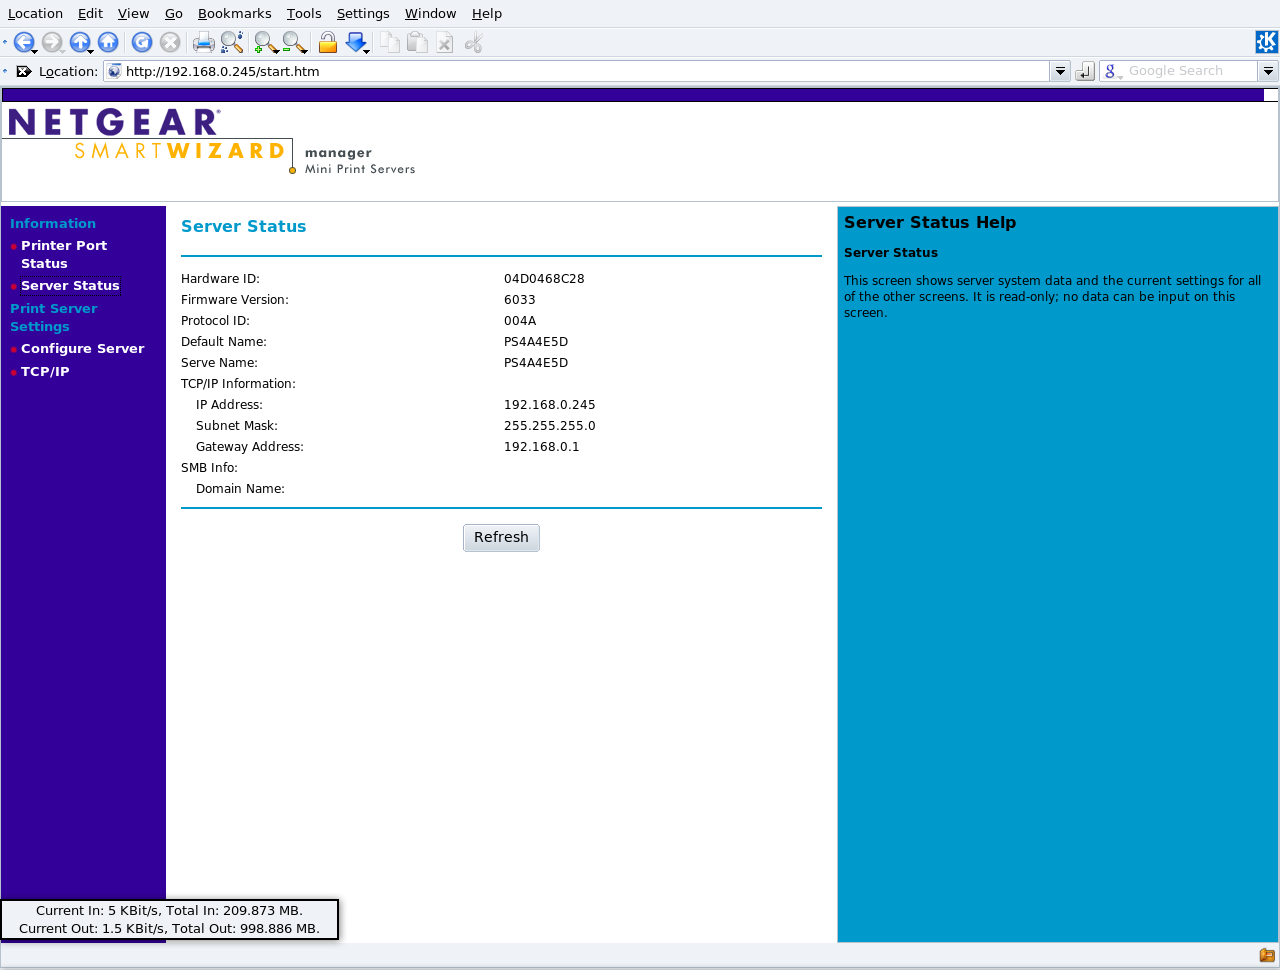The height and width of the screenshot is (970, 1280).
Task: Click the padlock security icon
Action: [327, 42]
